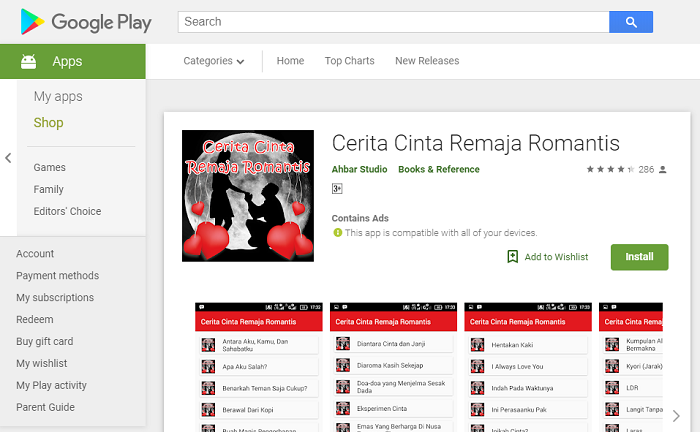Image resolution: width=700 pixels, height=432 pixels.
Task: Open the first screenshot with Antara Aku, Kamu
Action: pos(258,367)
